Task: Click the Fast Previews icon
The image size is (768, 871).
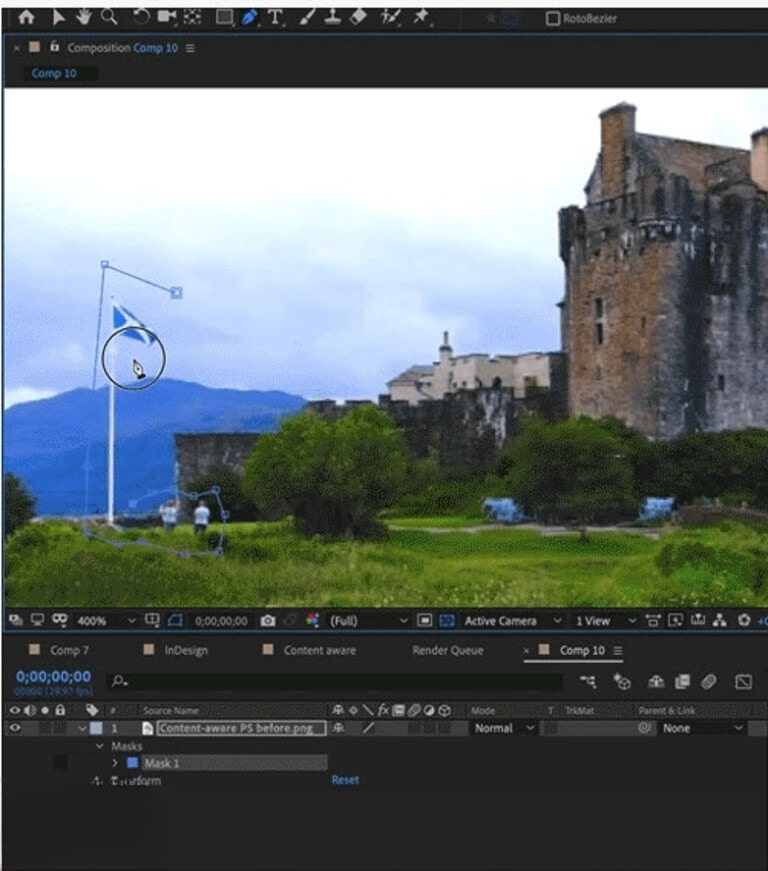Action: click(x=675, y=620)
